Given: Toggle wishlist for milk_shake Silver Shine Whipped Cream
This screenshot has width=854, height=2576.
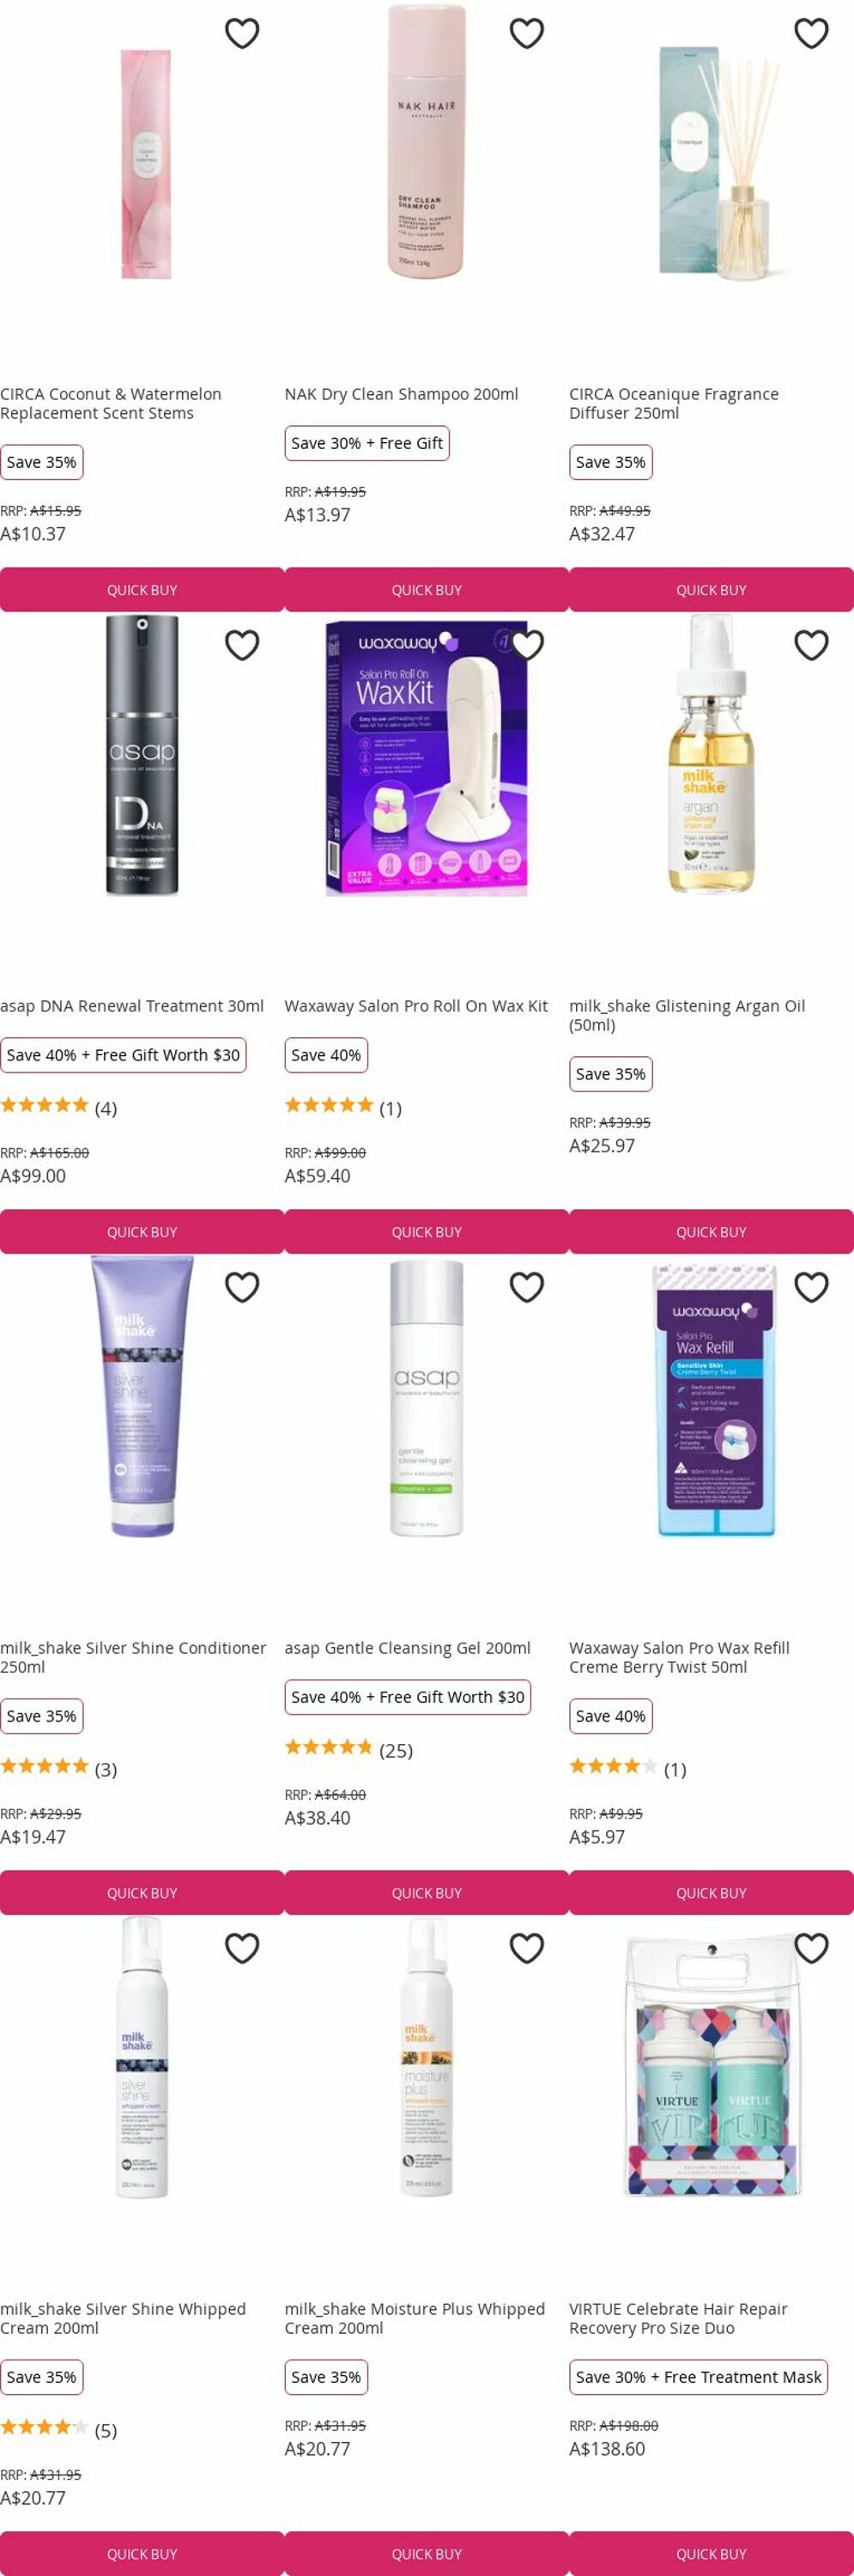Looking at the screenshot, I should coord(242,1948).
